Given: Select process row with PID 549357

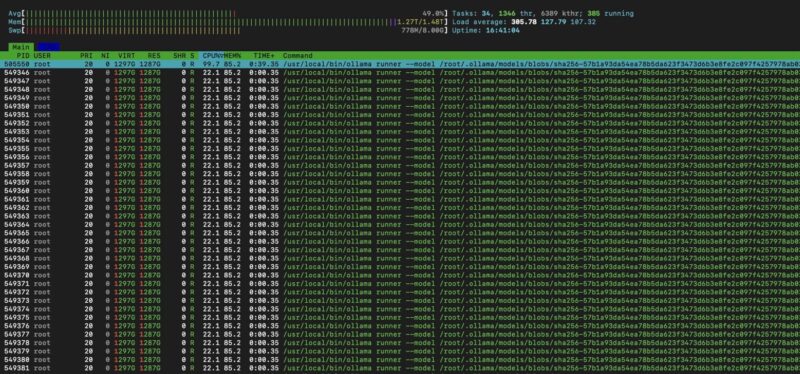Looking at the screenshot, I should pos(400,165).
